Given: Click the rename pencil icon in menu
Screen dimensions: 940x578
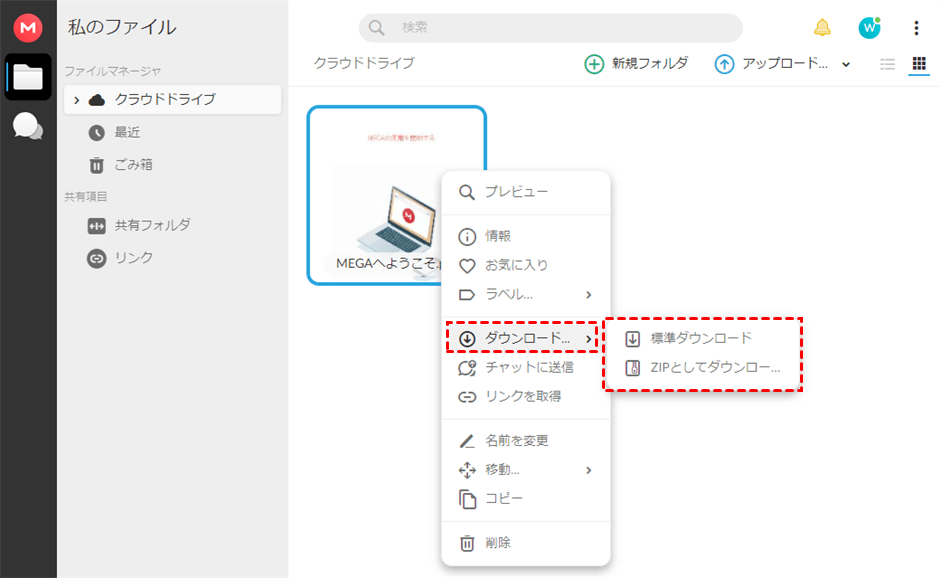Looking at the screenshot, I should (466, 441).
